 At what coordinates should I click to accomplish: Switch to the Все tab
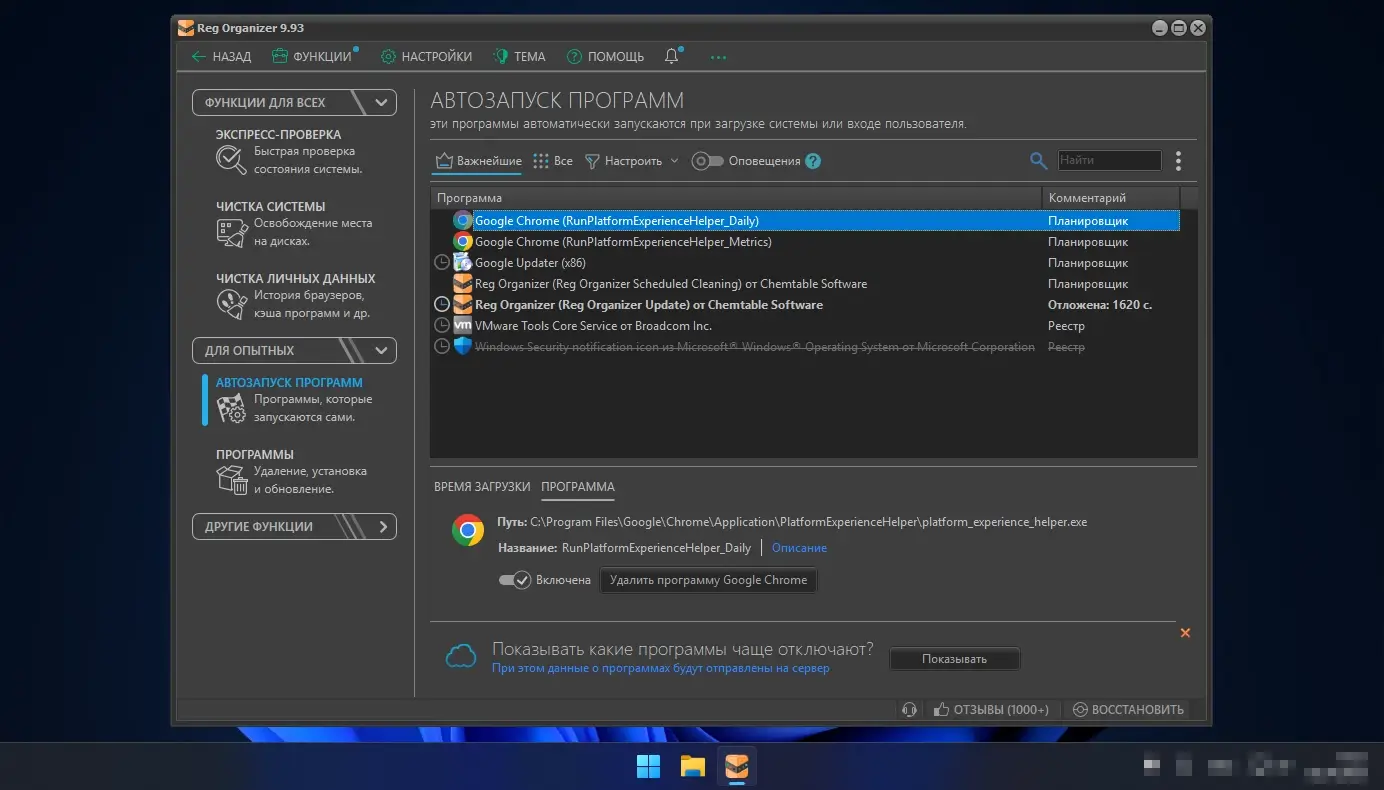553,161
